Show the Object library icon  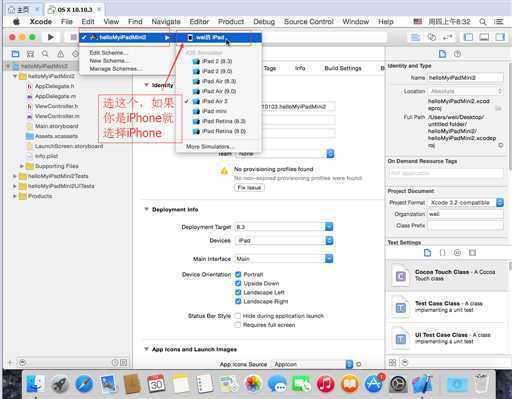[x=457, y=253]
